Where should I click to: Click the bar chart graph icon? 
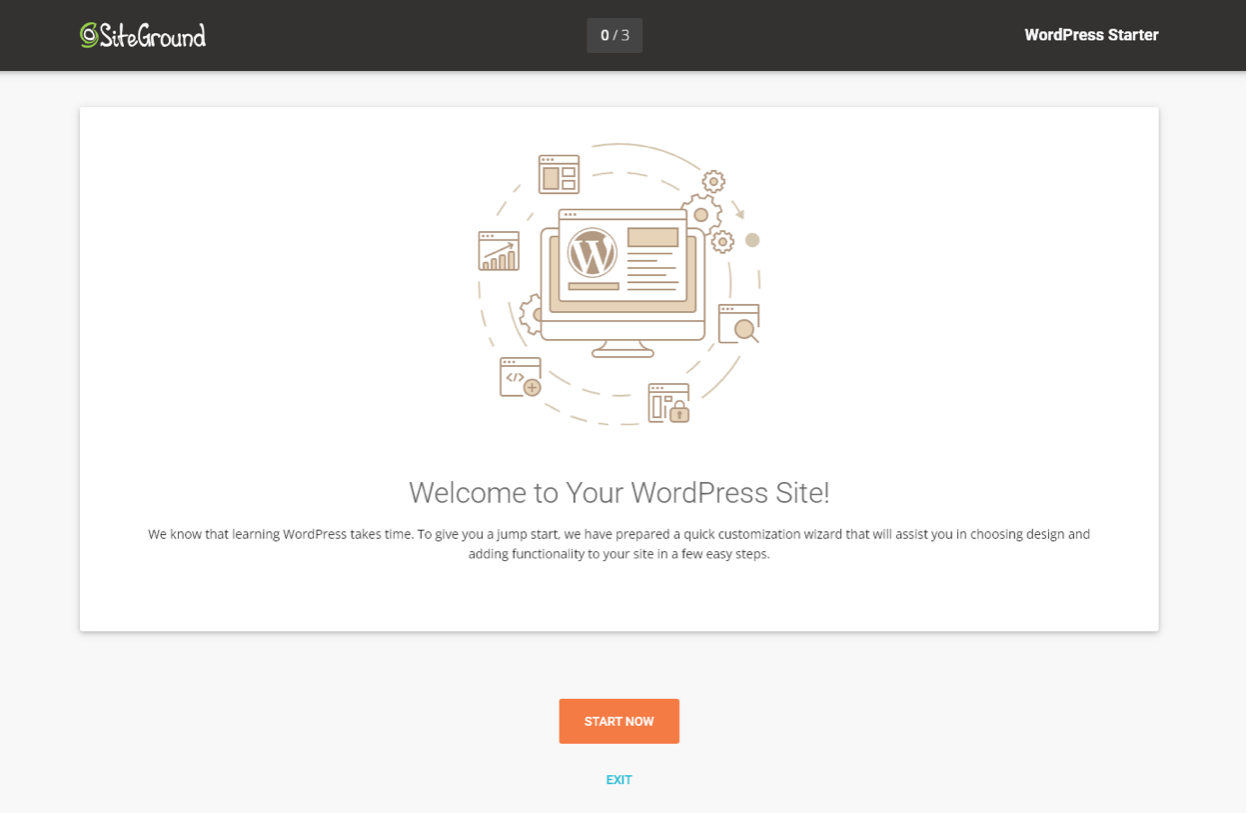pyautogui.click(x=498, y=251)
